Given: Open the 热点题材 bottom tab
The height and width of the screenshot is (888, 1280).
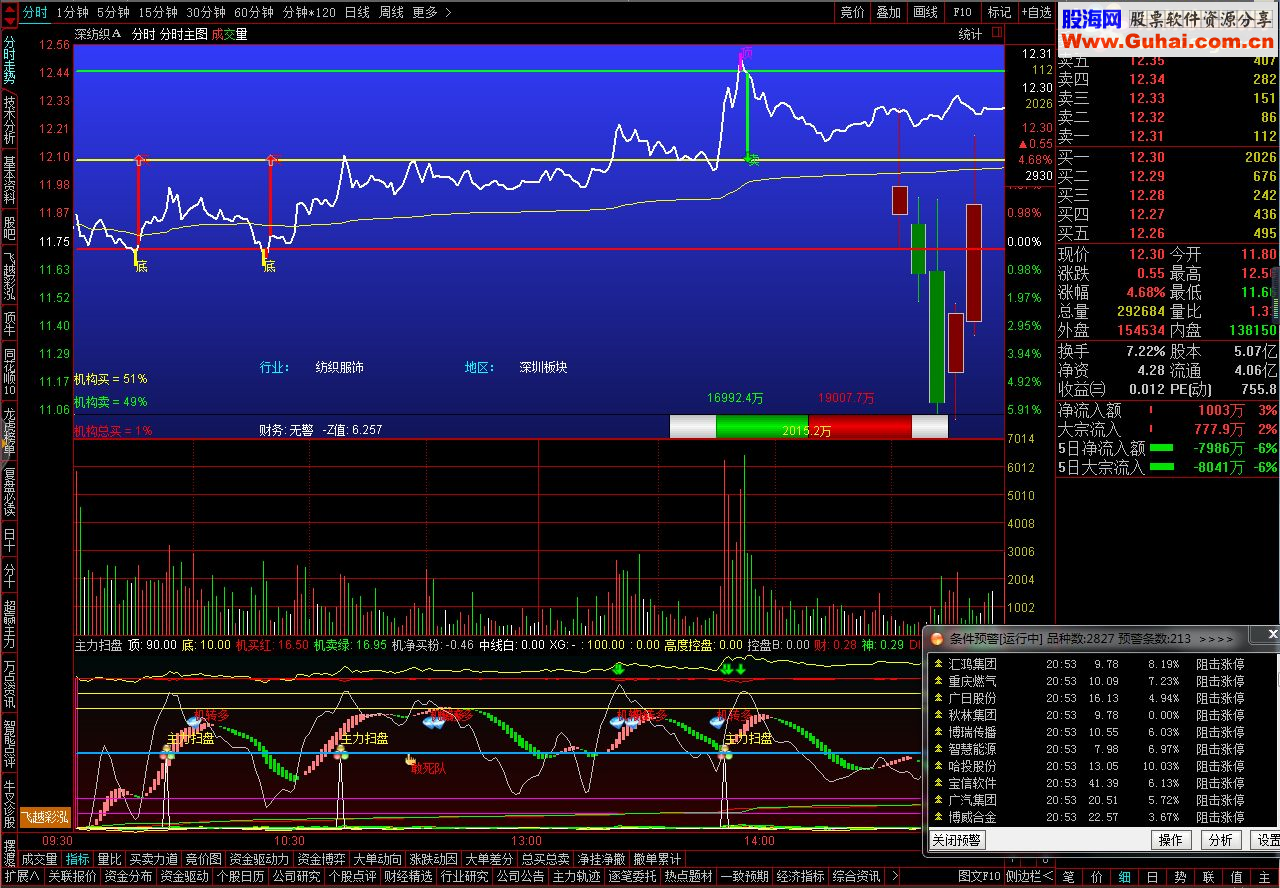Looking at the screenshot, I should point(688,876).
